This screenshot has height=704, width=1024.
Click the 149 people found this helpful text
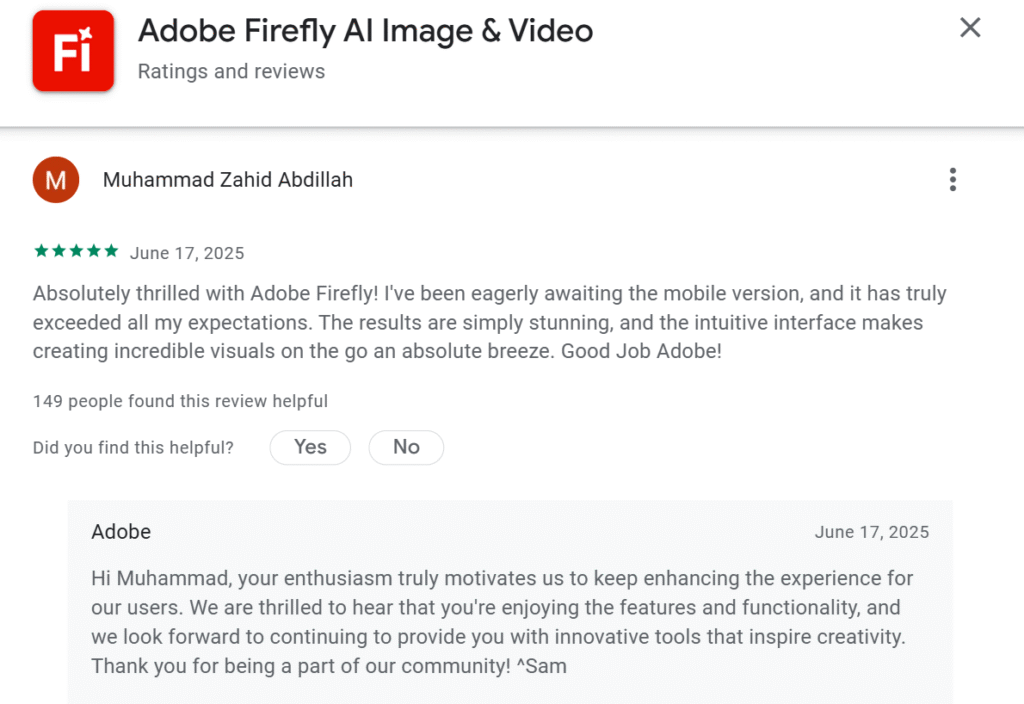coord(180,401)
